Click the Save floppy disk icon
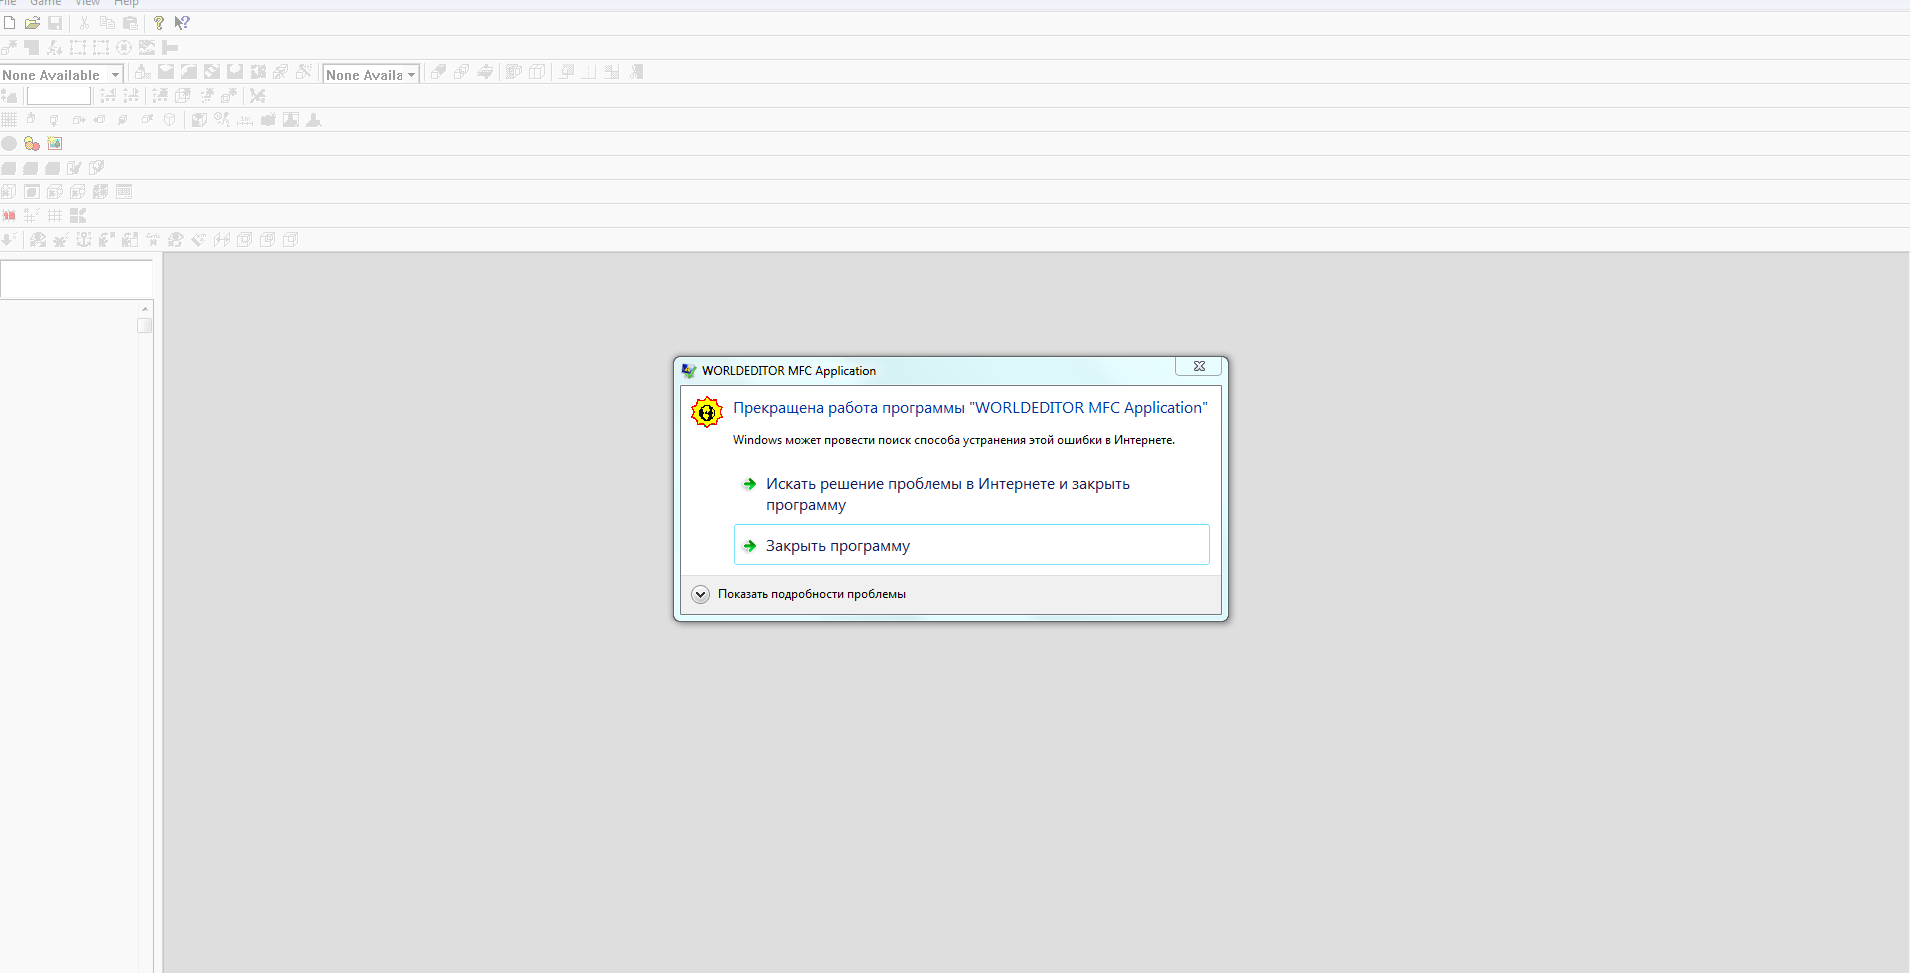Image resolution: width=1910 pixels, height=973 pixels. coord(55,22)
